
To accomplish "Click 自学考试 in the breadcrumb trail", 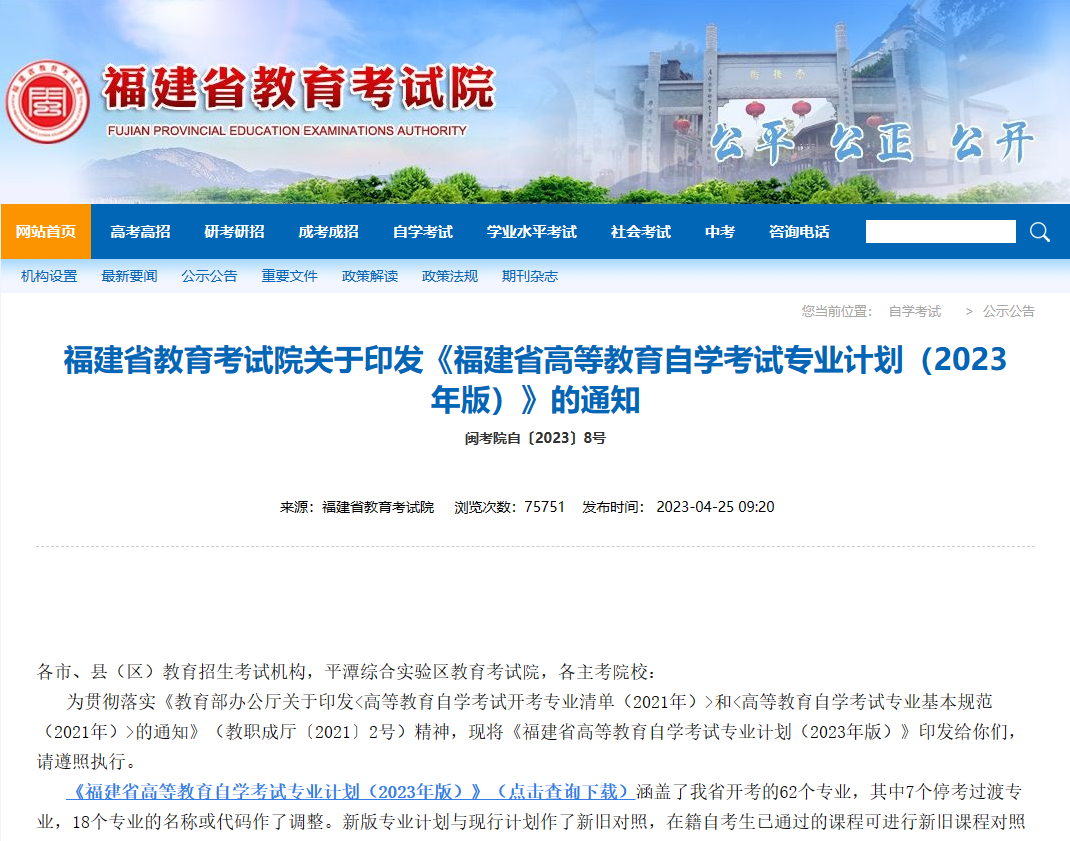I will [x=914, y=311].
